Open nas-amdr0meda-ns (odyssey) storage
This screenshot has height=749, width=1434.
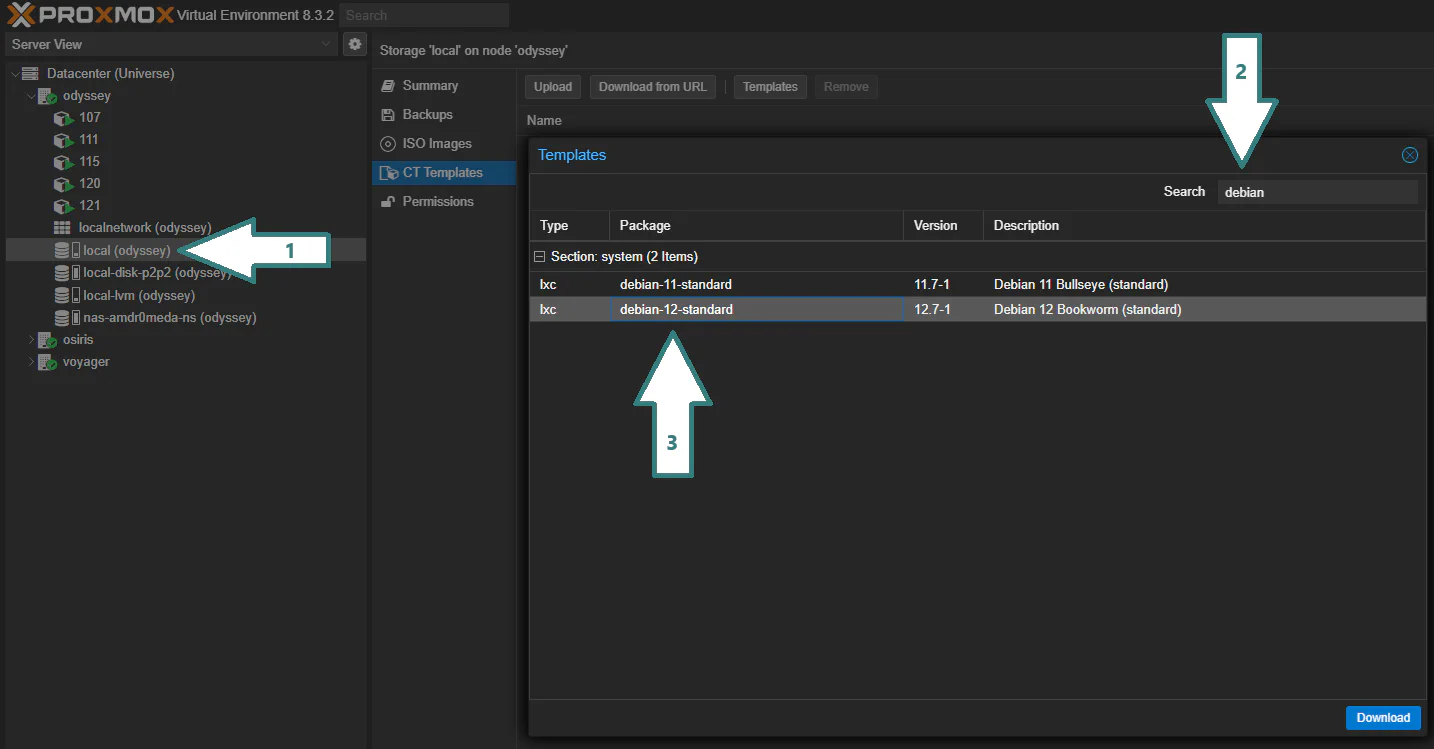(x=170, y=318)
